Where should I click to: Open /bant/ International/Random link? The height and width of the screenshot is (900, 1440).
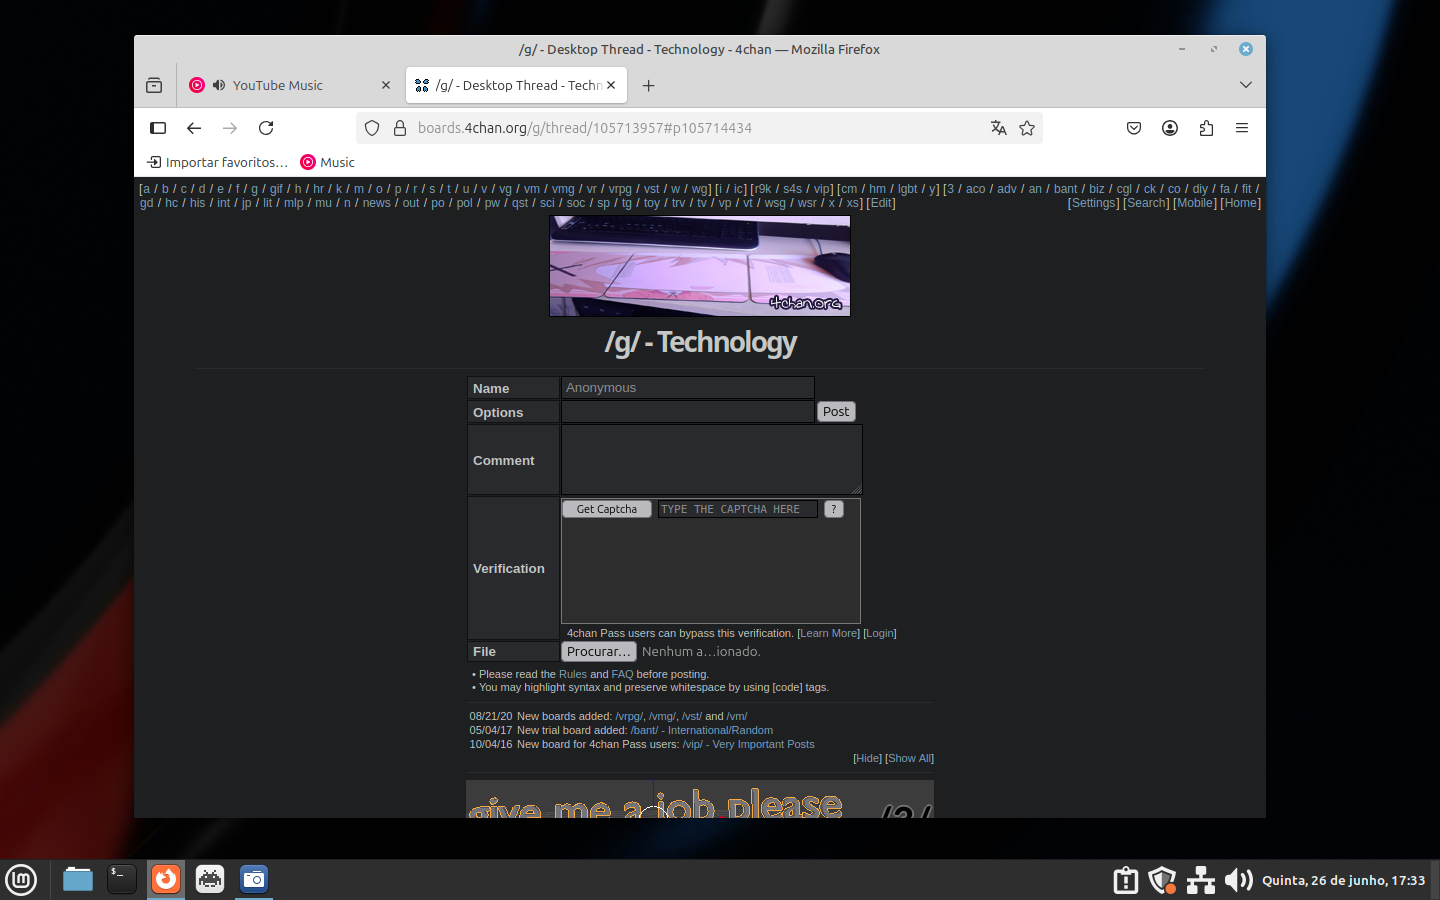701,730
